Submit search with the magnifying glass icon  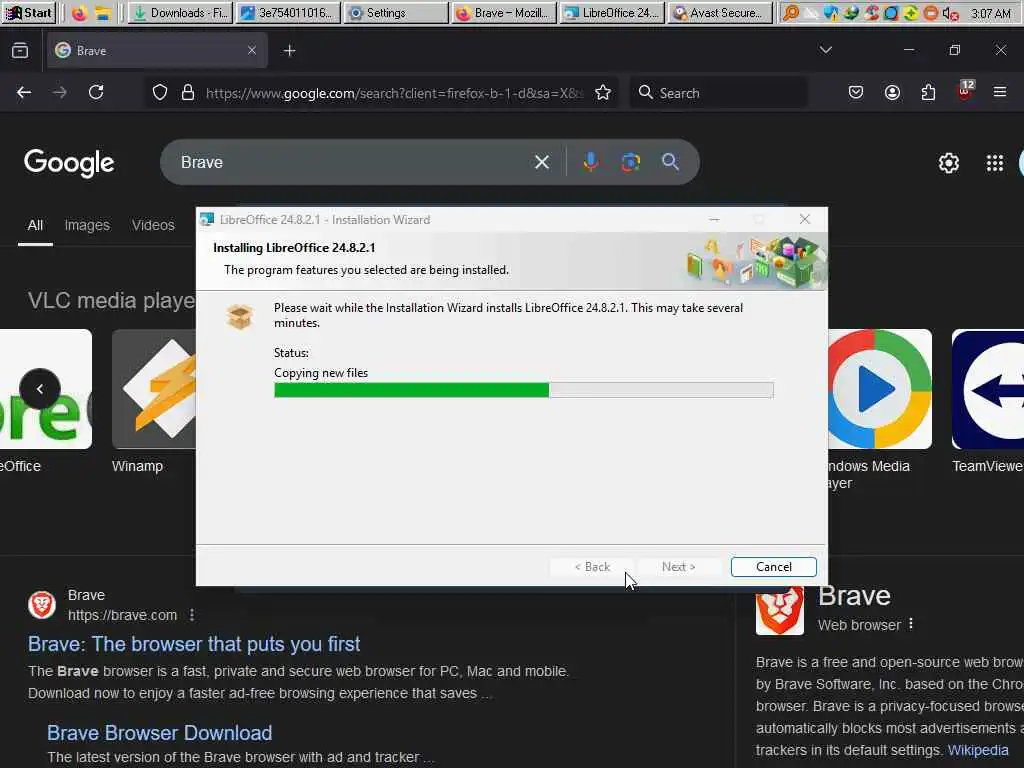point(671,161)
